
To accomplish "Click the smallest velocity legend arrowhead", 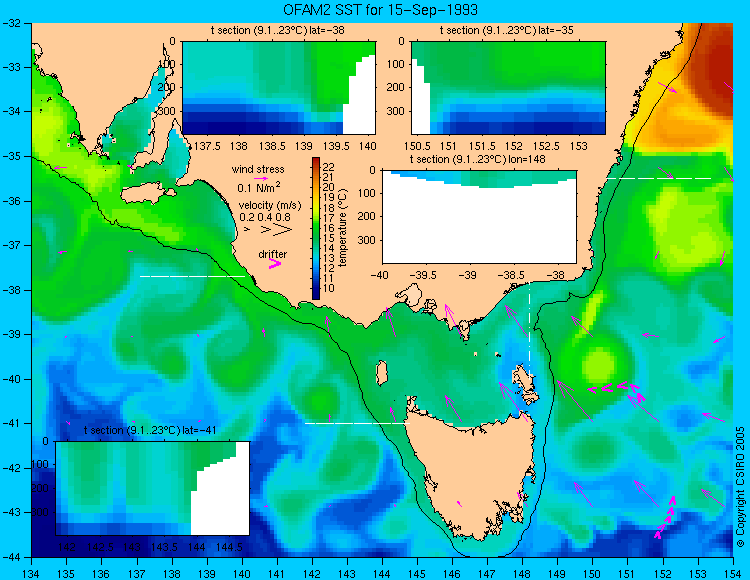I will [x=247, y=230].
